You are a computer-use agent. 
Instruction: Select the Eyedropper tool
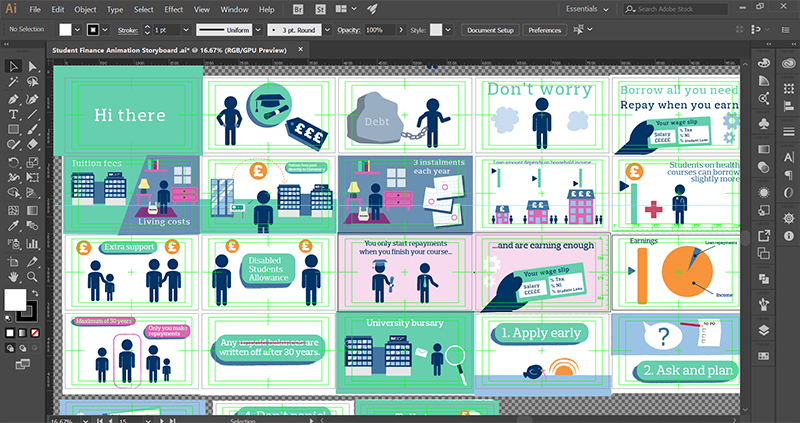tap(14, 226)
